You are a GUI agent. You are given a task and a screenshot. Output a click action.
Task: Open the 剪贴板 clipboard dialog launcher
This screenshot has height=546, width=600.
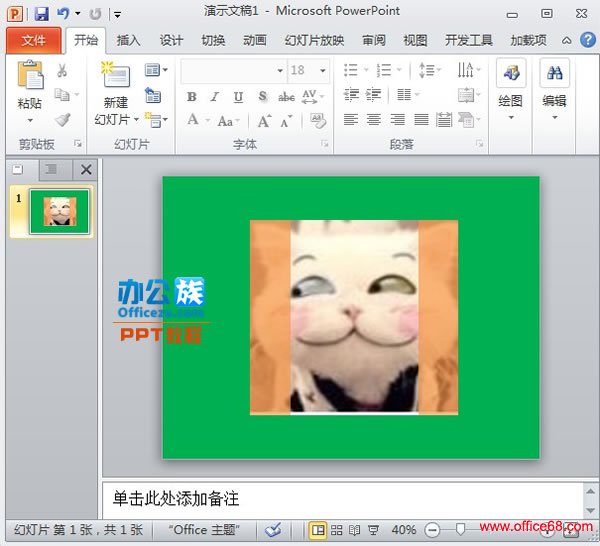[78, 144]
